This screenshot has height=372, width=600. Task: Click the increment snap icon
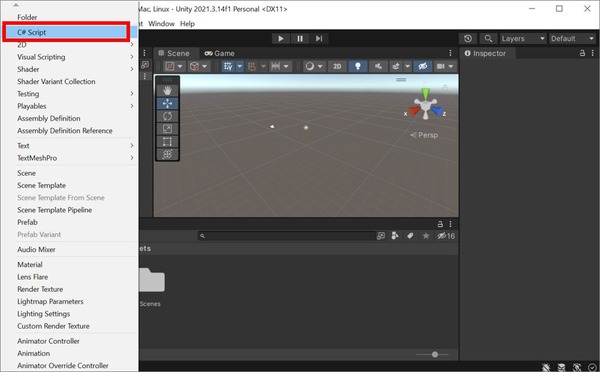[275, 66]
